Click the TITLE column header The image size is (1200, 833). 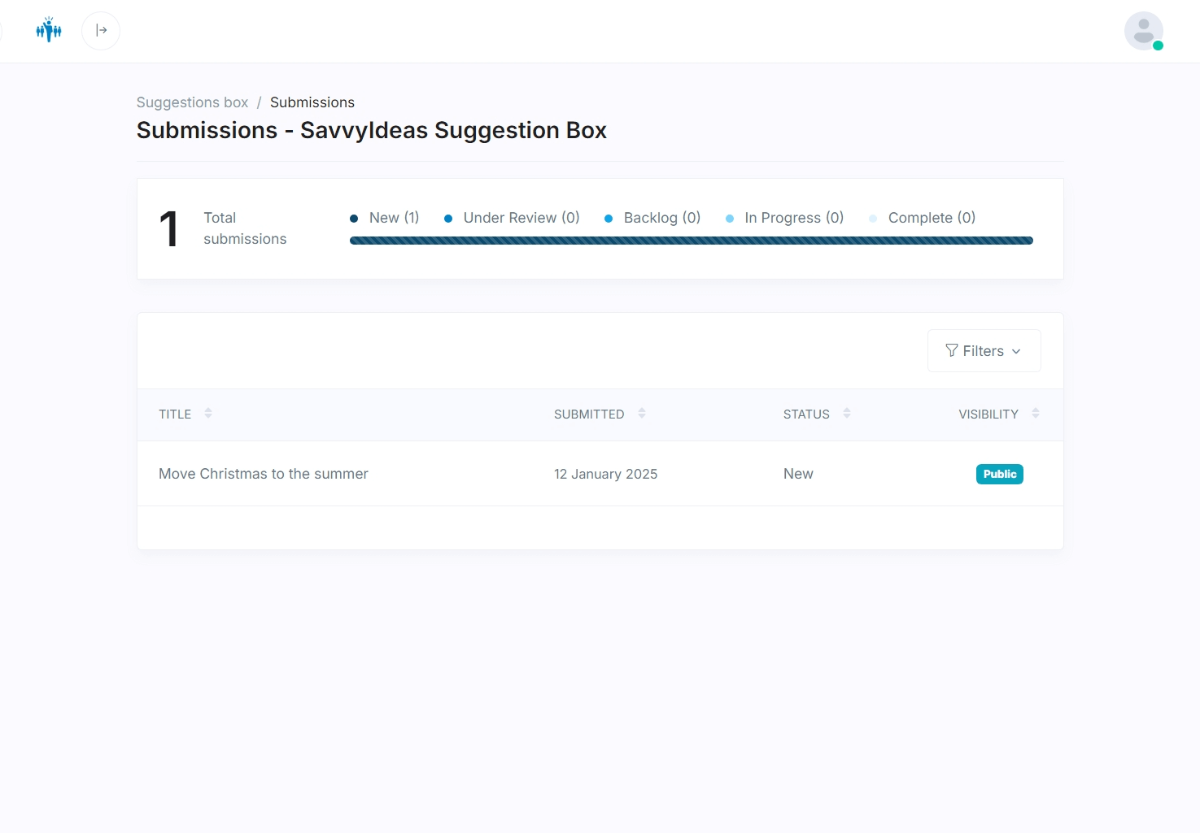point(175,414)
